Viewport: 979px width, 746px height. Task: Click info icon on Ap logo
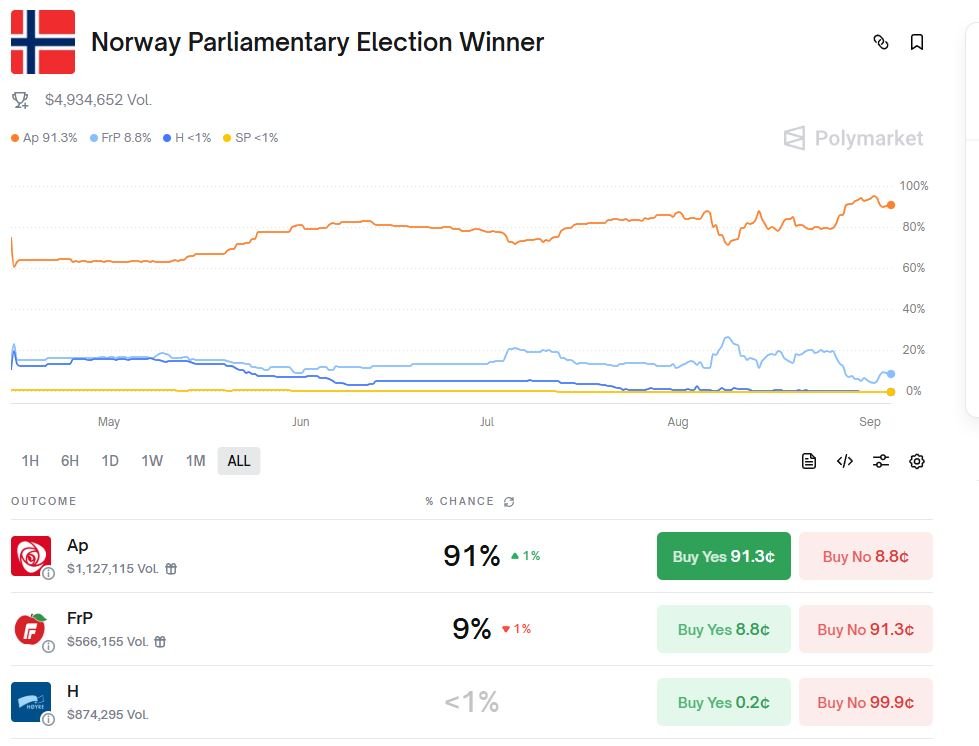[x=48, y=573]
